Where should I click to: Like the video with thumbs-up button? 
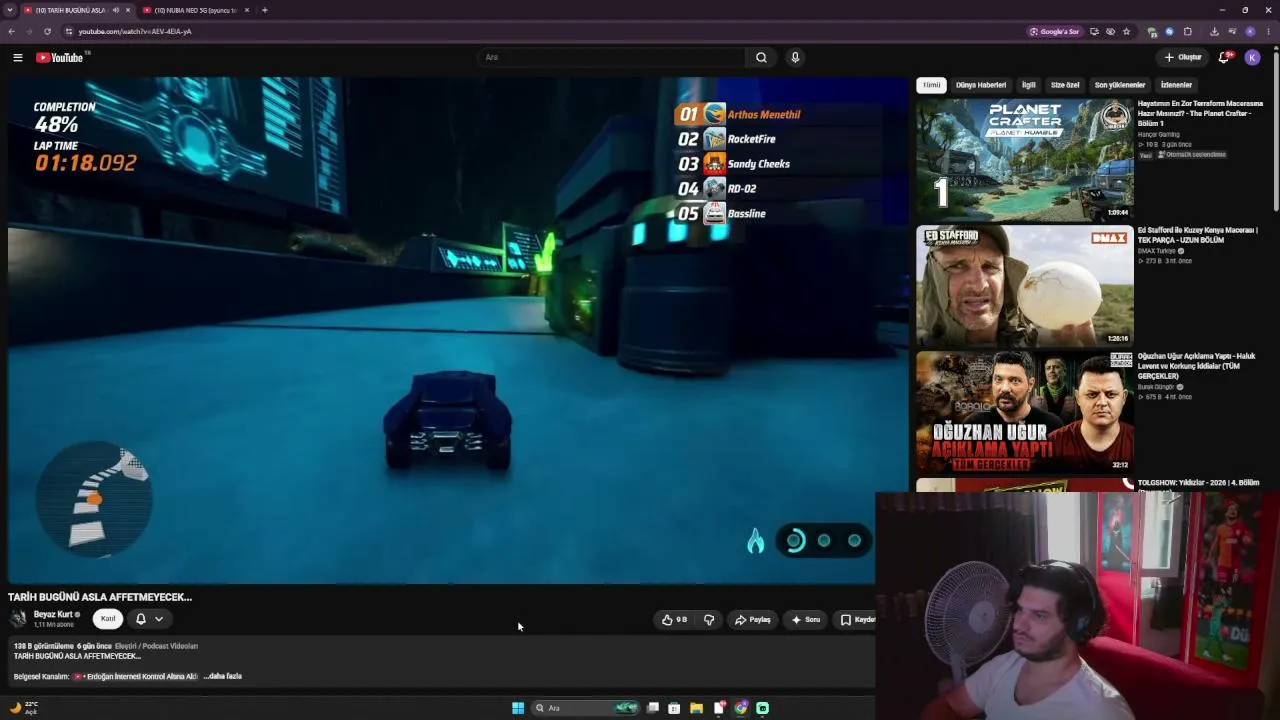(x=675, y=620)
